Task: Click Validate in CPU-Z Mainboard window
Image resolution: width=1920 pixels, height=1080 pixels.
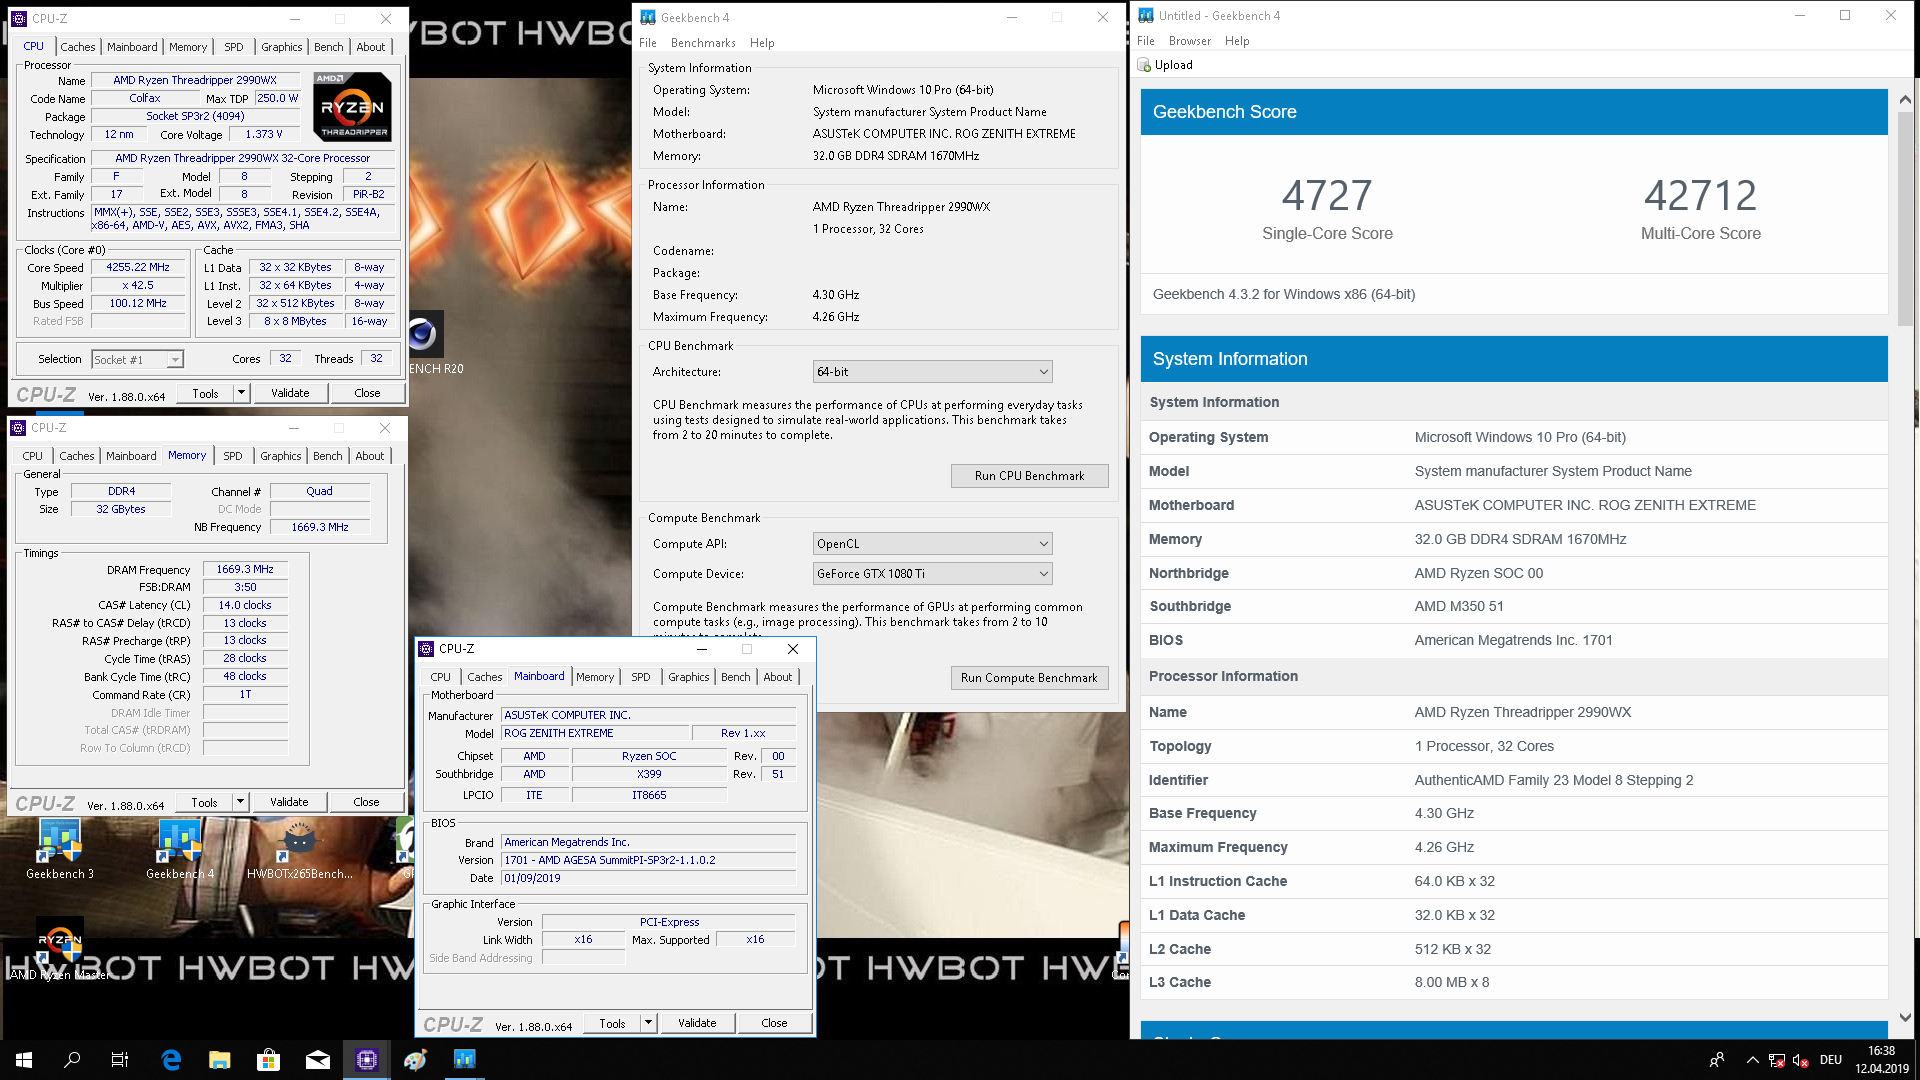Action: point(697,1023)
